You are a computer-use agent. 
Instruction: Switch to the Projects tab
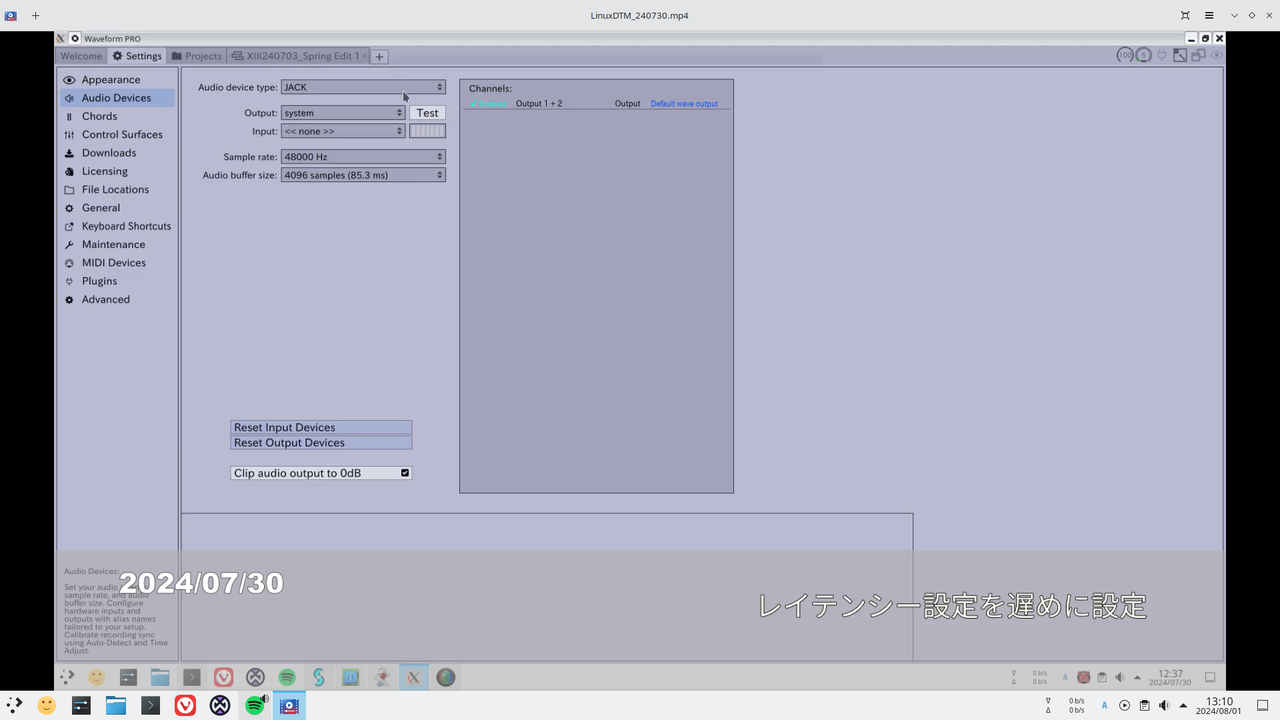(x=203, y=56)
